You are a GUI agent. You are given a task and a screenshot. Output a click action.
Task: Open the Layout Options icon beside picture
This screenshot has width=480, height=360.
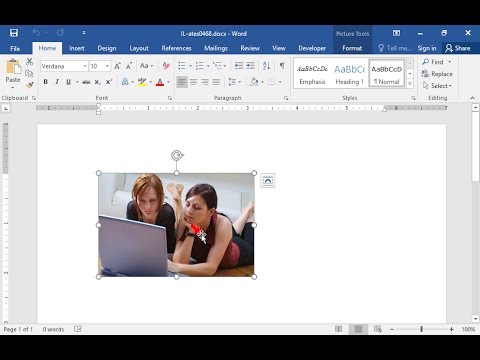click(268, 181)
